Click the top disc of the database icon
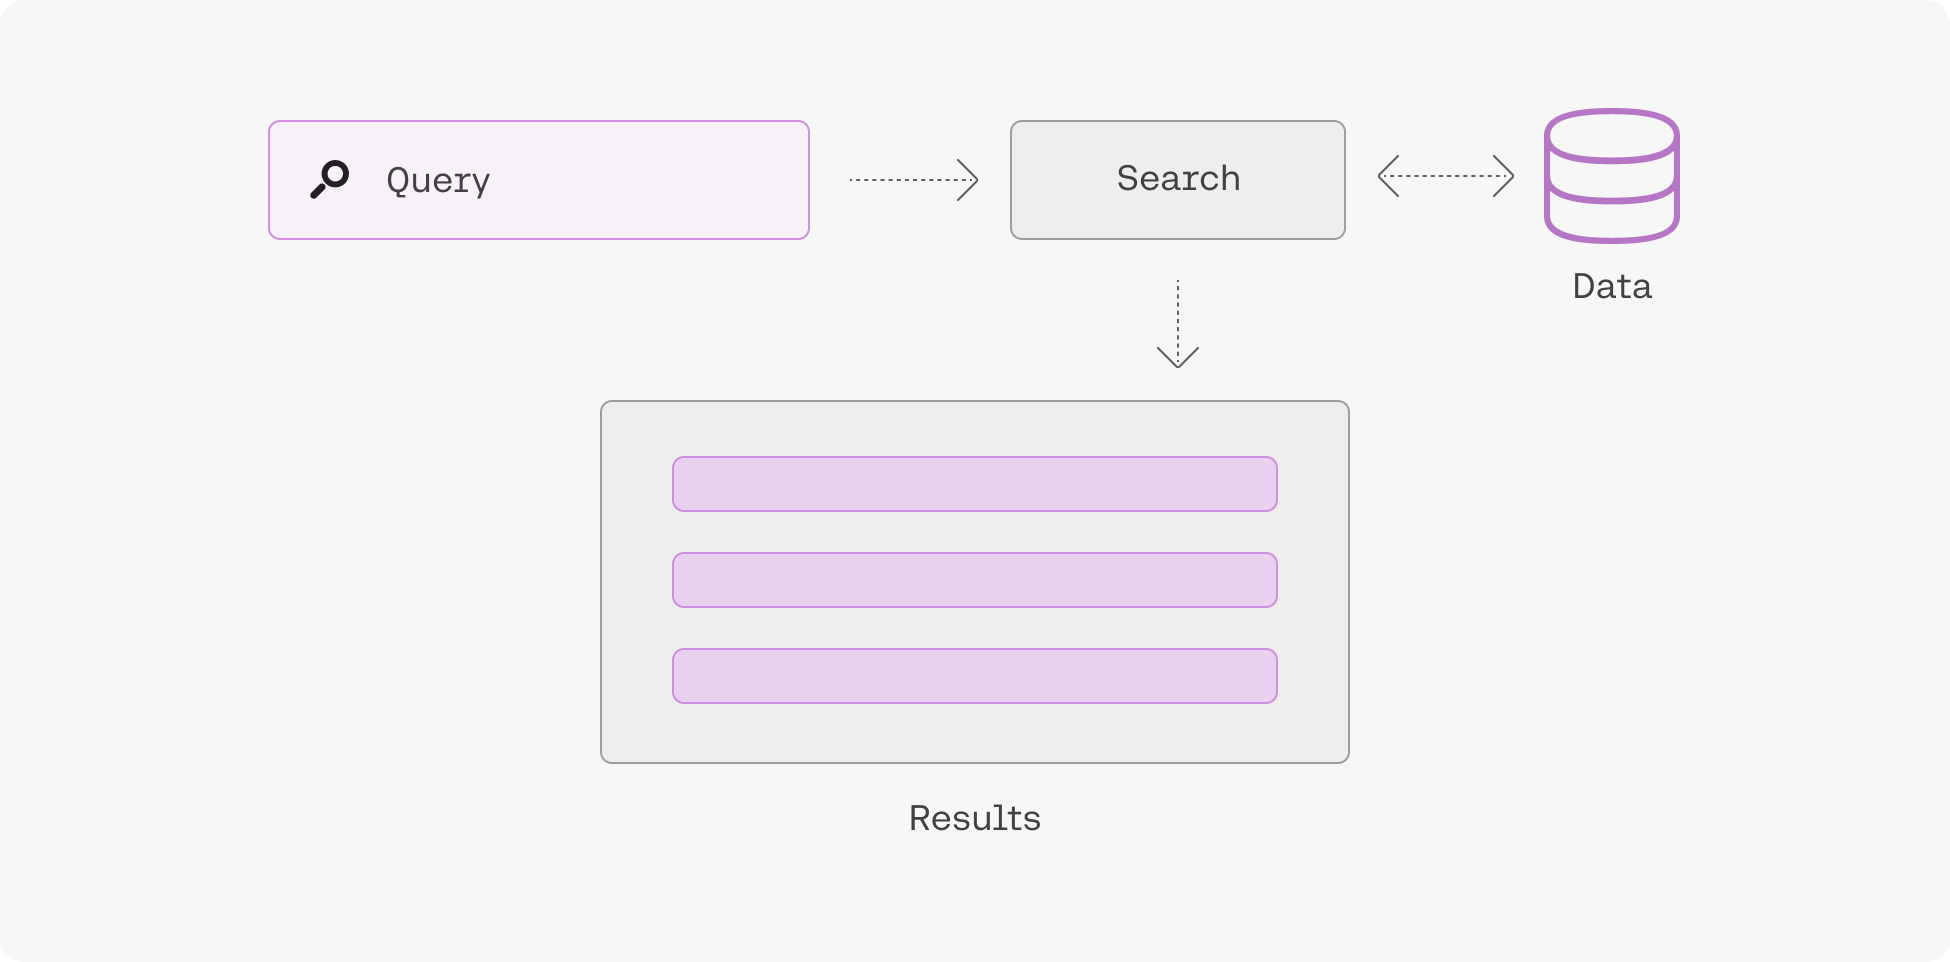The width and height of the screenshot is (1950, 962). click(x=1611, y=136)
